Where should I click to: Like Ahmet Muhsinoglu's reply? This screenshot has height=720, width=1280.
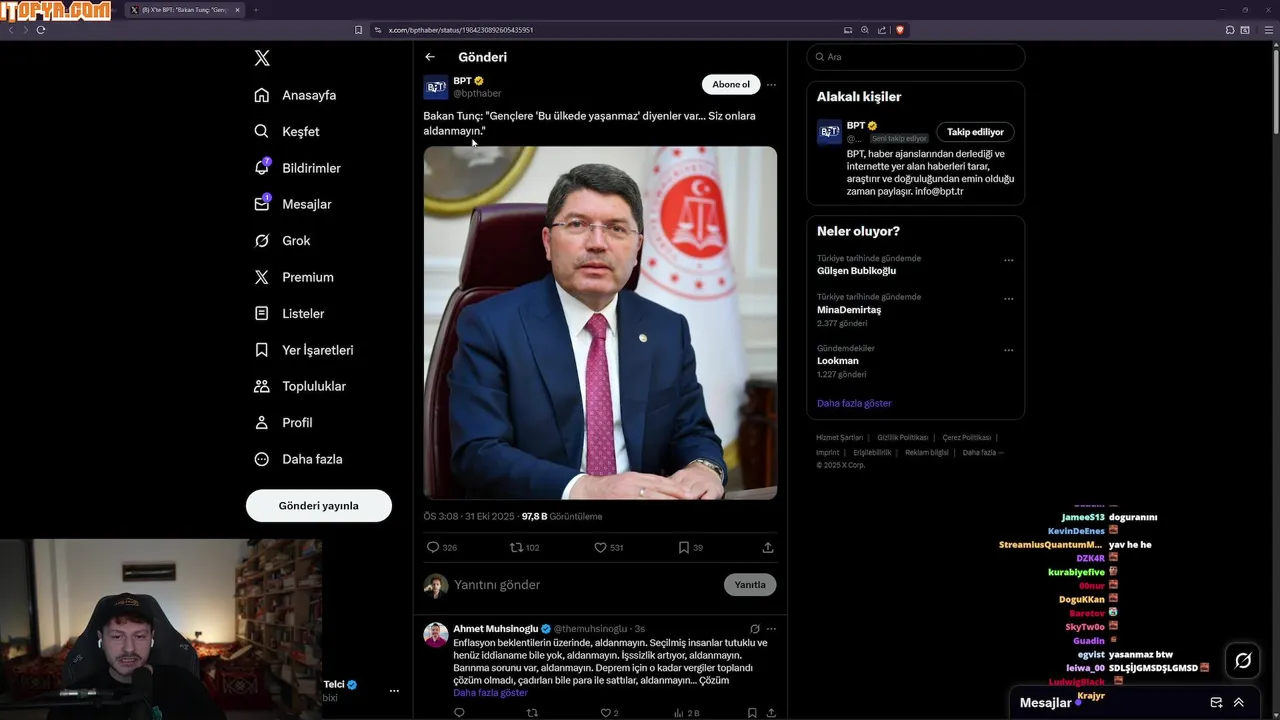[605, 713]
